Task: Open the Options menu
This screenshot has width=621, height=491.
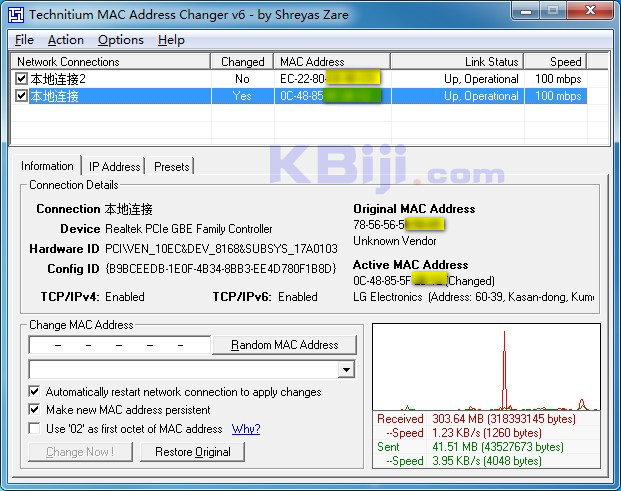Action: (120, 40)
